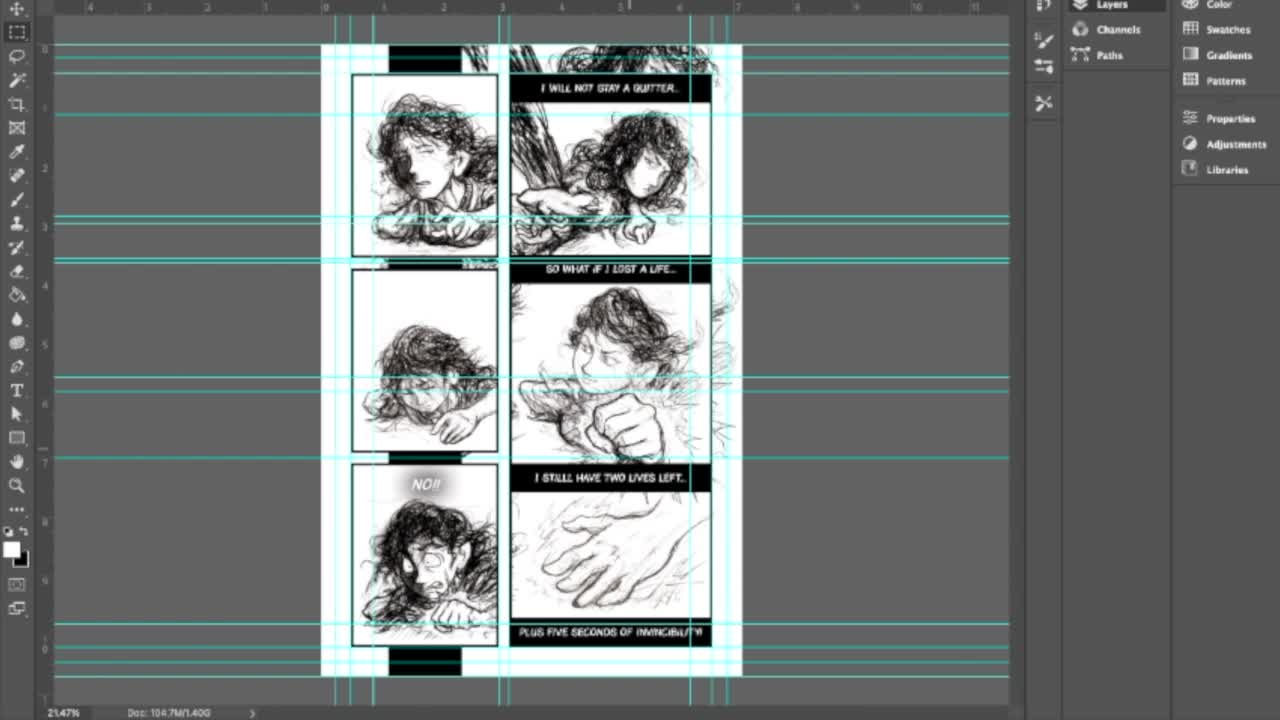Click the background color swatch
Image resolution: width=1280 pixels, height=720 pixels.
coord(23,561)
